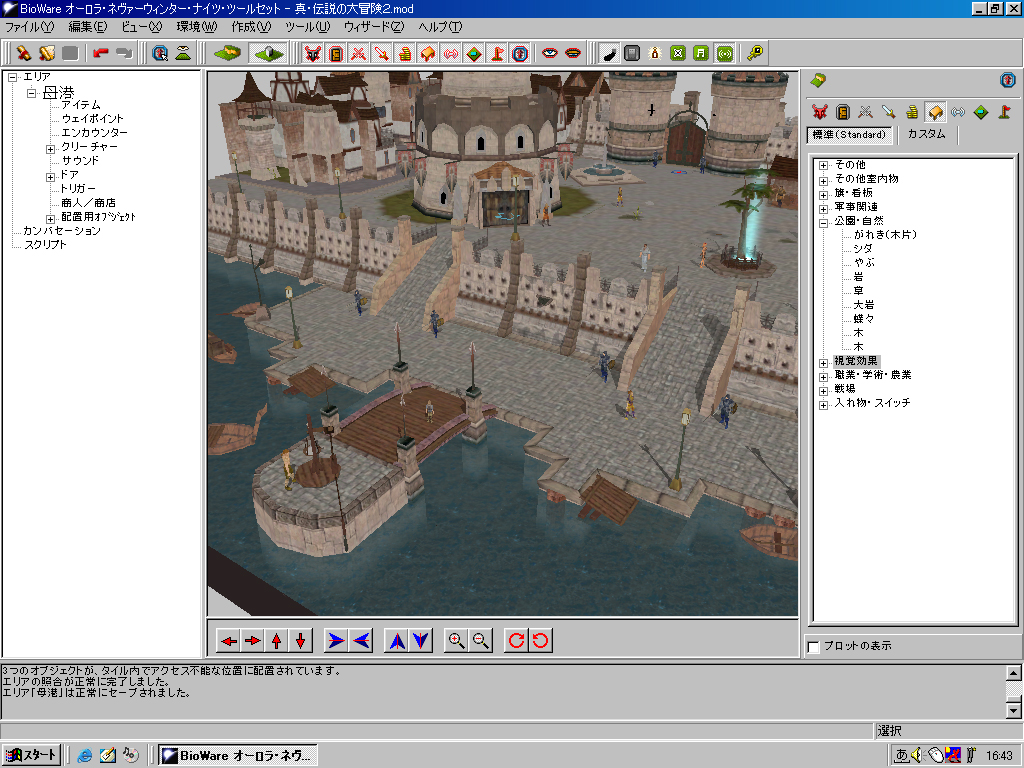Switch to the カスタム tab
1024x768 pixels.
click(926, 134)
